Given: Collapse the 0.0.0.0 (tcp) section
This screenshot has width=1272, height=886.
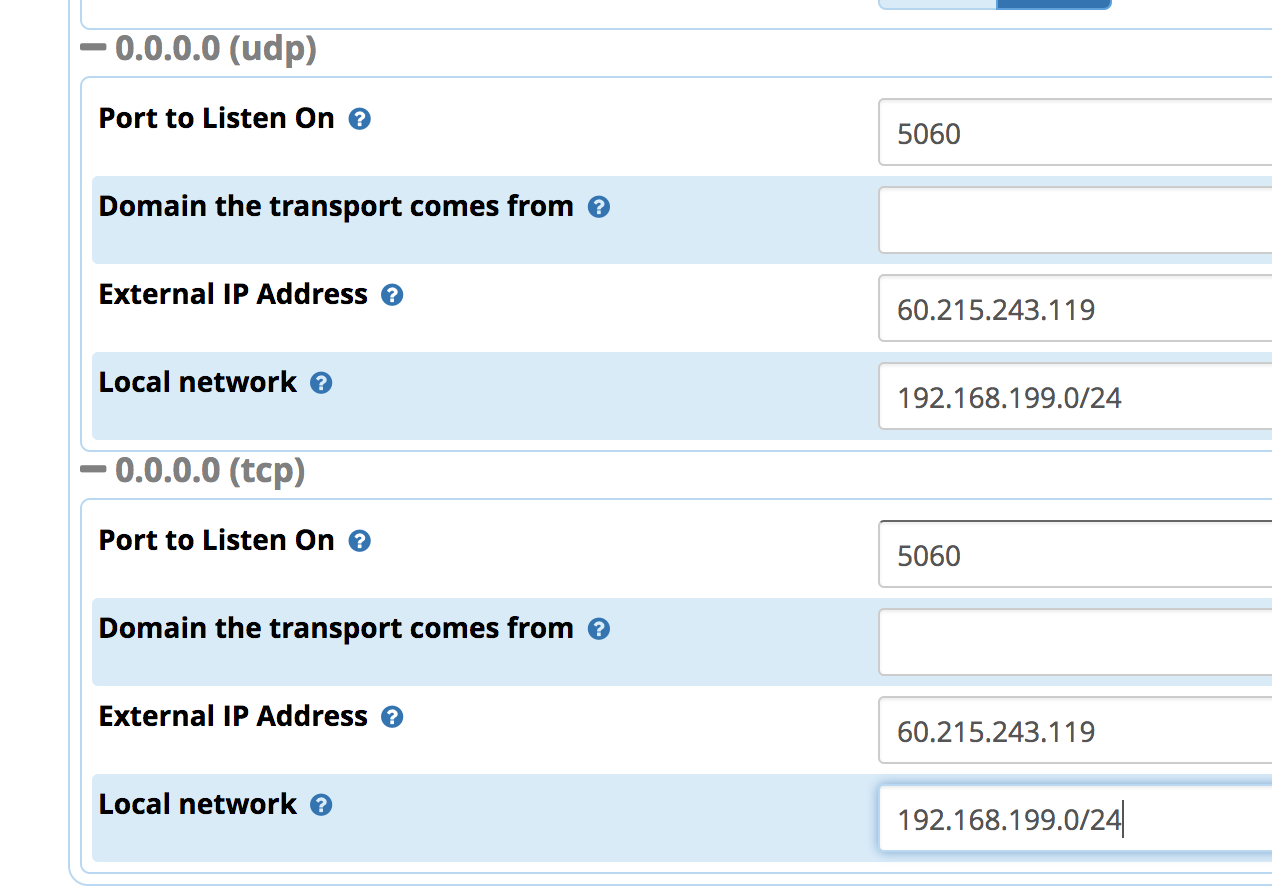Looking at the screenshot, I should (x=93, y=469).
